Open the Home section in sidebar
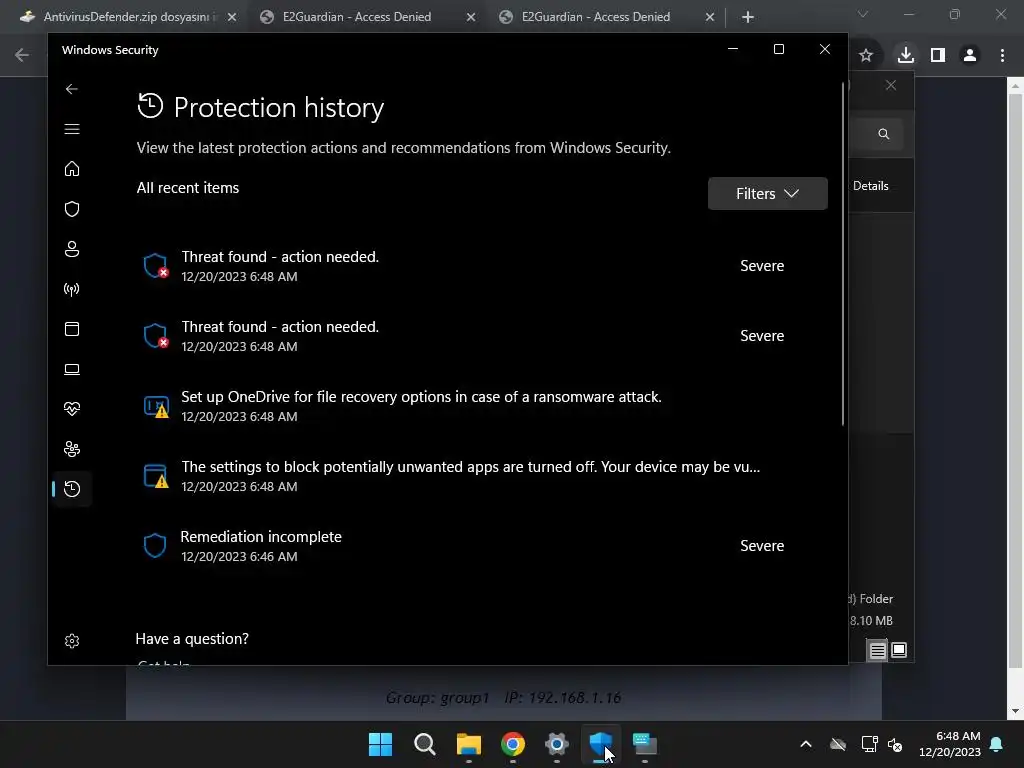The width and height of the screenshot is (1024, 768). click(72, 169)
